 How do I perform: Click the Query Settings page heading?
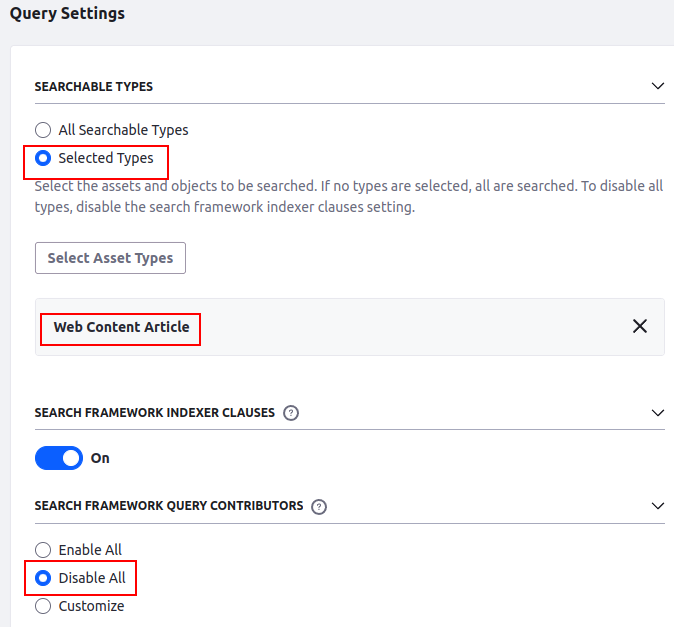pos(68,14)
